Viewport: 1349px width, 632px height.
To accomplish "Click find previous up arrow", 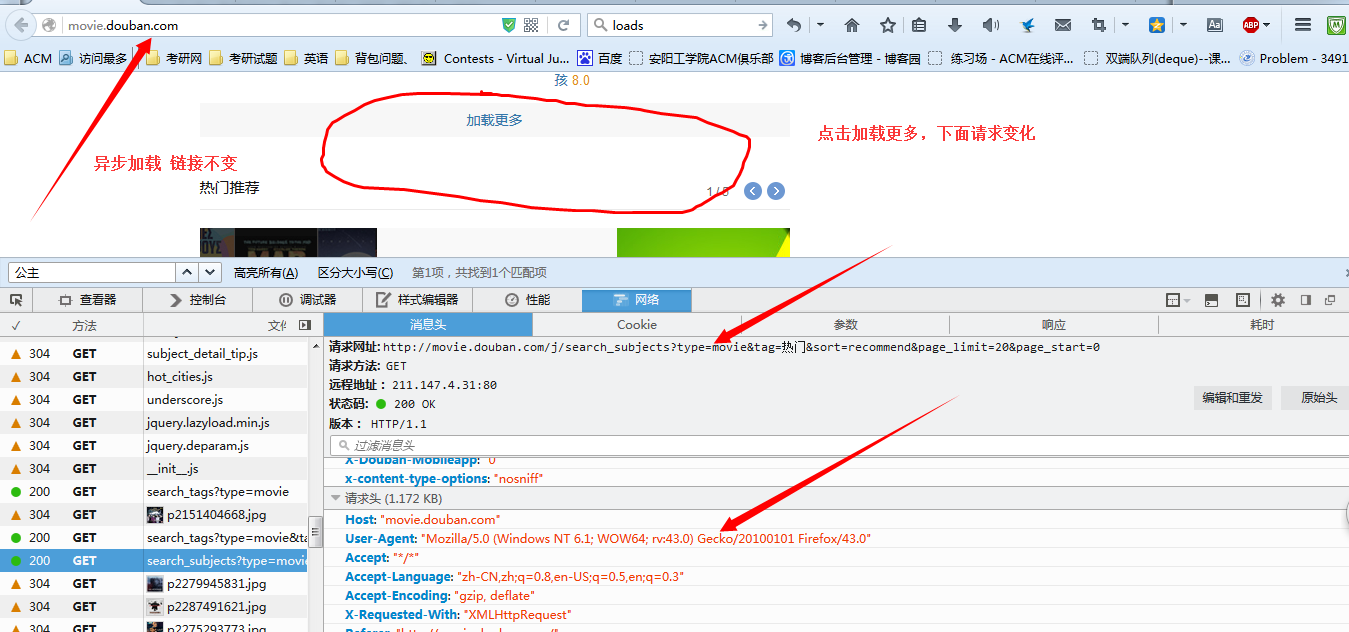I will pos(187,272).
